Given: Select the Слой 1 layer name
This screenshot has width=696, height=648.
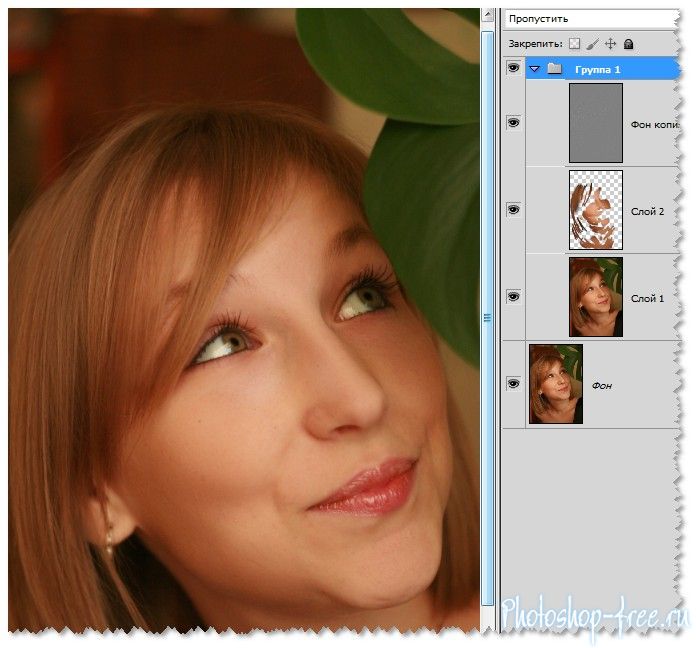Looking at the screenshot, I should coord(647,299).
